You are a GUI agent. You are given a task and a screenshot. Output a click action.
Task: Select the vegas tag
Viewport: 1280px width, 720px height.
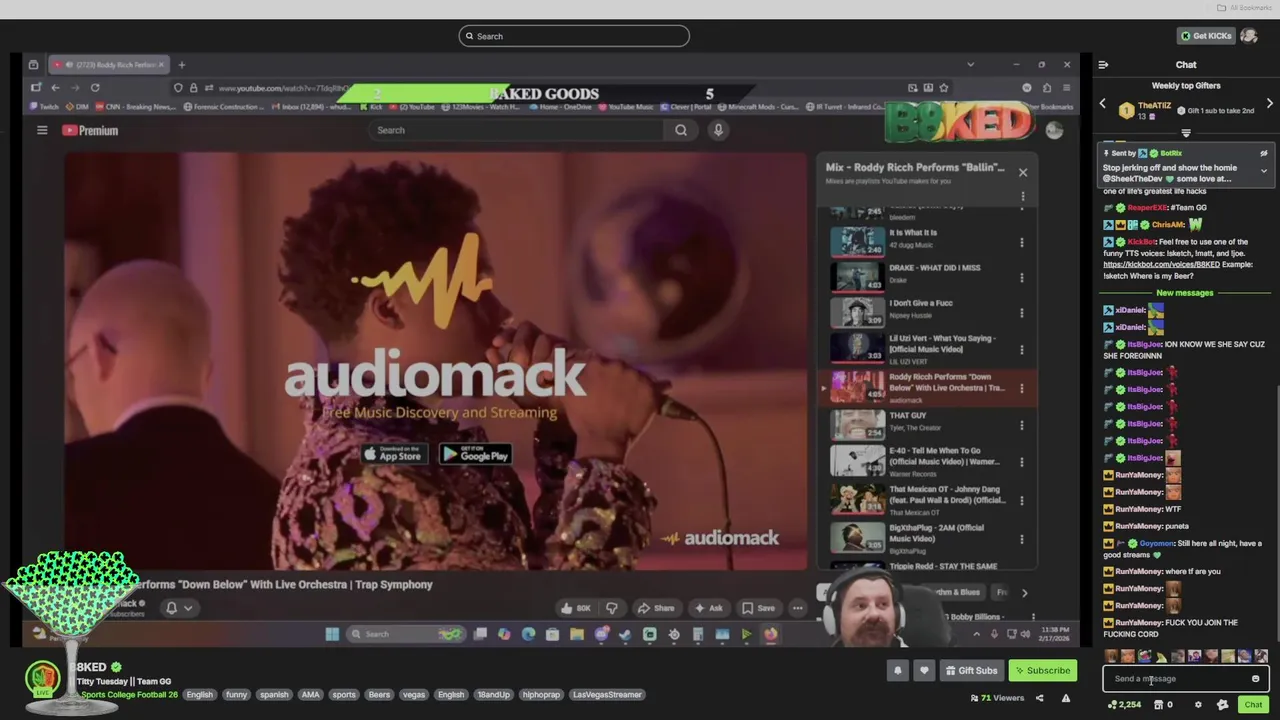(x=414, y=695)
